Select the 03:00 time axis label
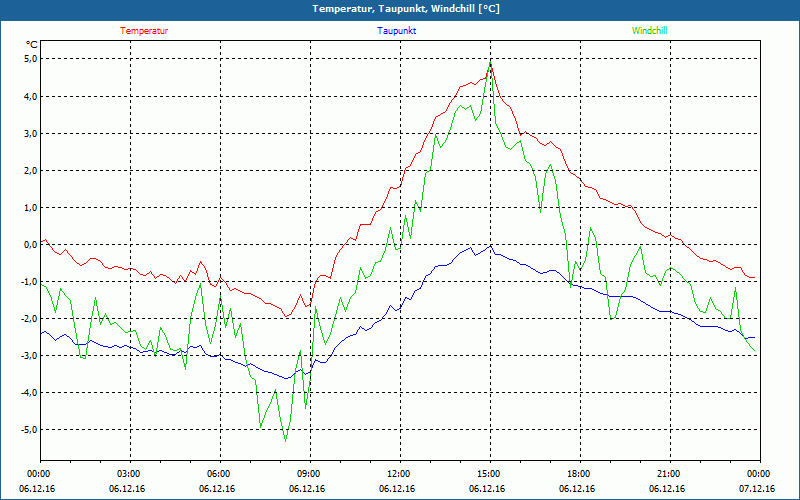 [128, 474]
